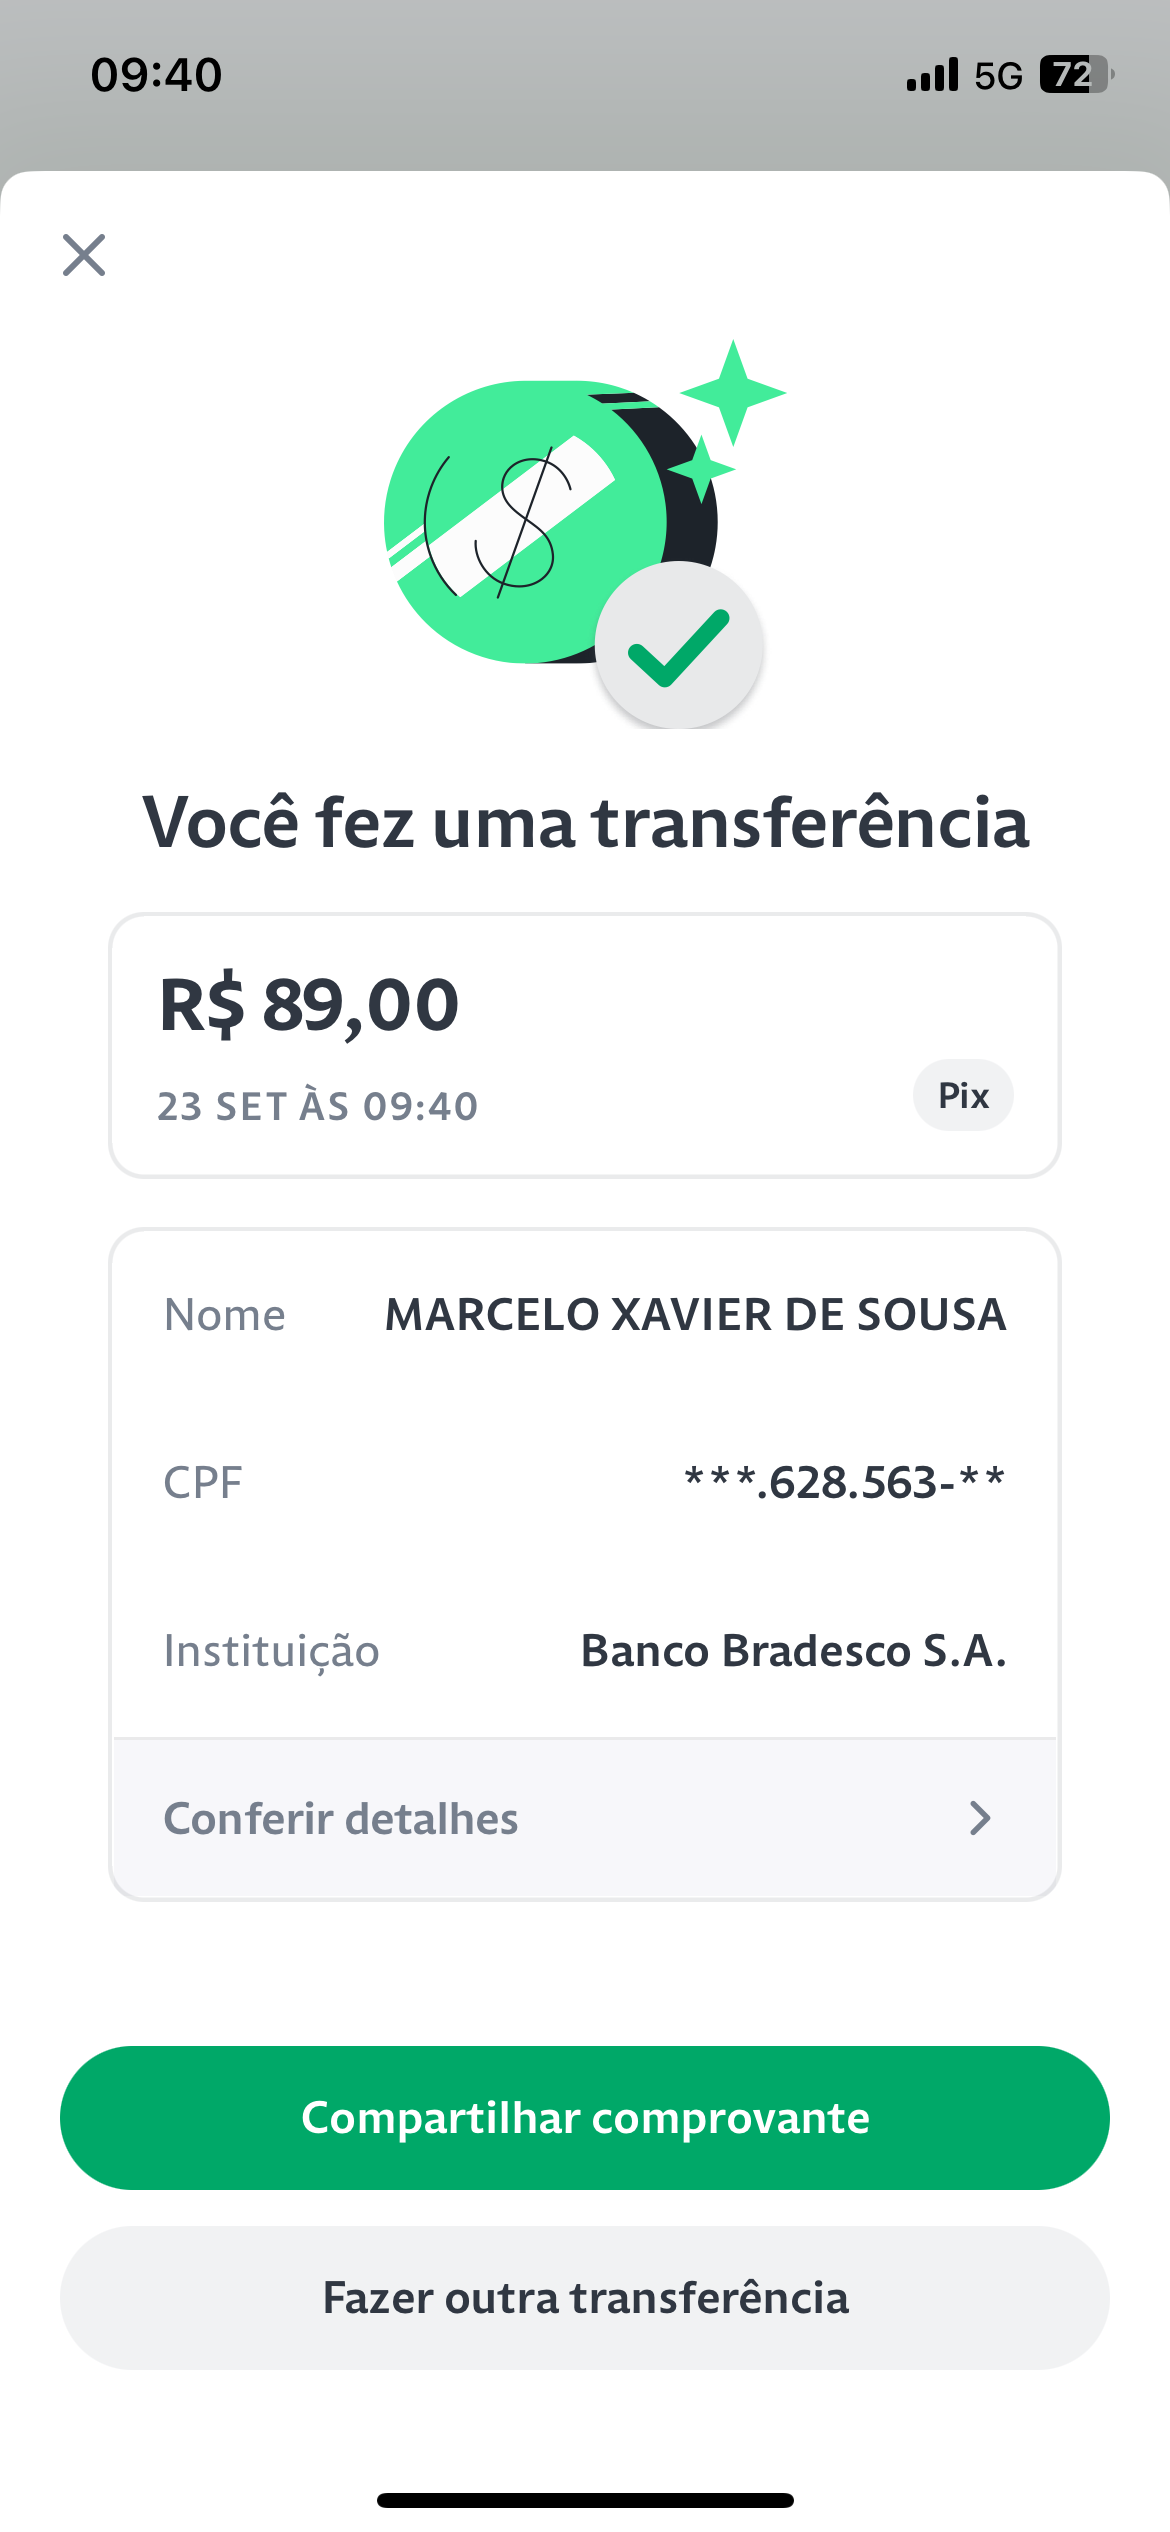Screen dimensions: 1170x2532
Task: Tap the home indicator bar
Action: tap(585, 2500)
